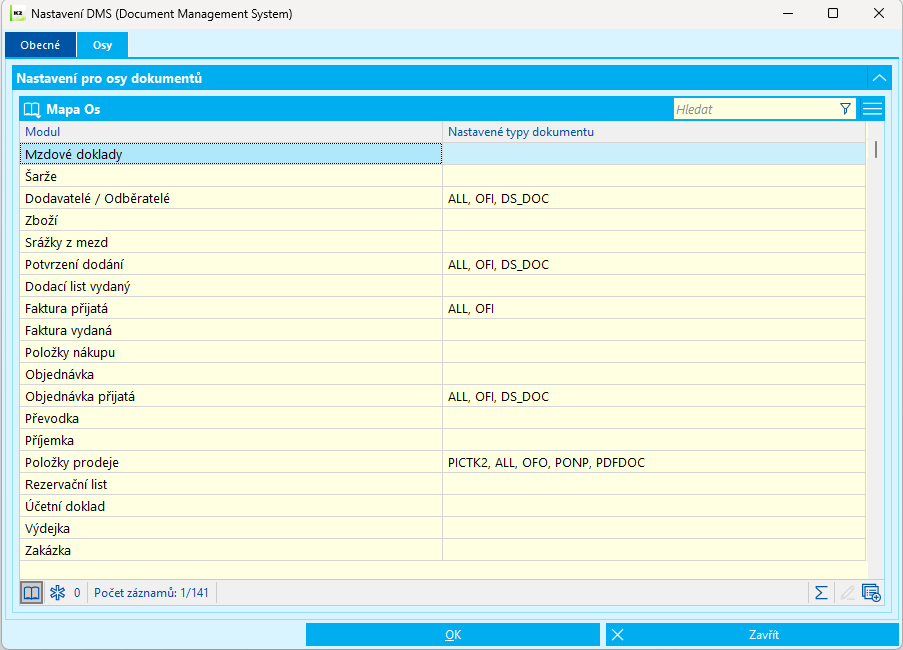Click the sum sigma icon
903x650 pixels.
coord(821,592)
